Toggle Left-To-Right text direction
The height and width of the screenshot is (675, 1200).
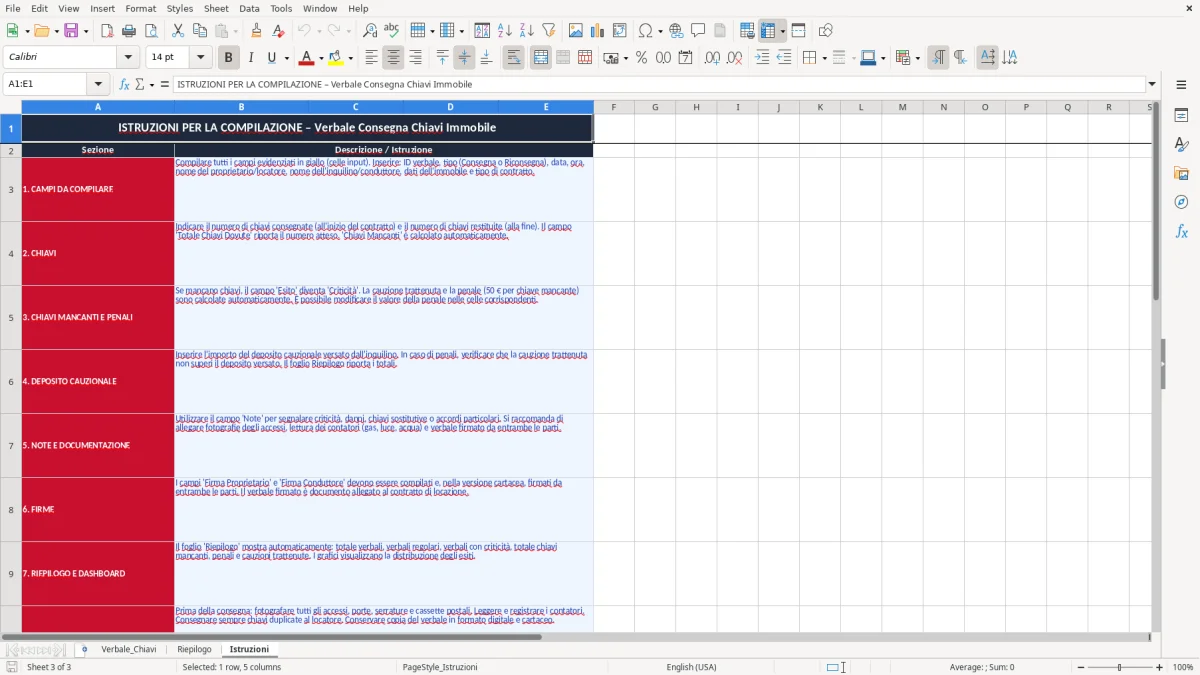[x=938, y=58]
